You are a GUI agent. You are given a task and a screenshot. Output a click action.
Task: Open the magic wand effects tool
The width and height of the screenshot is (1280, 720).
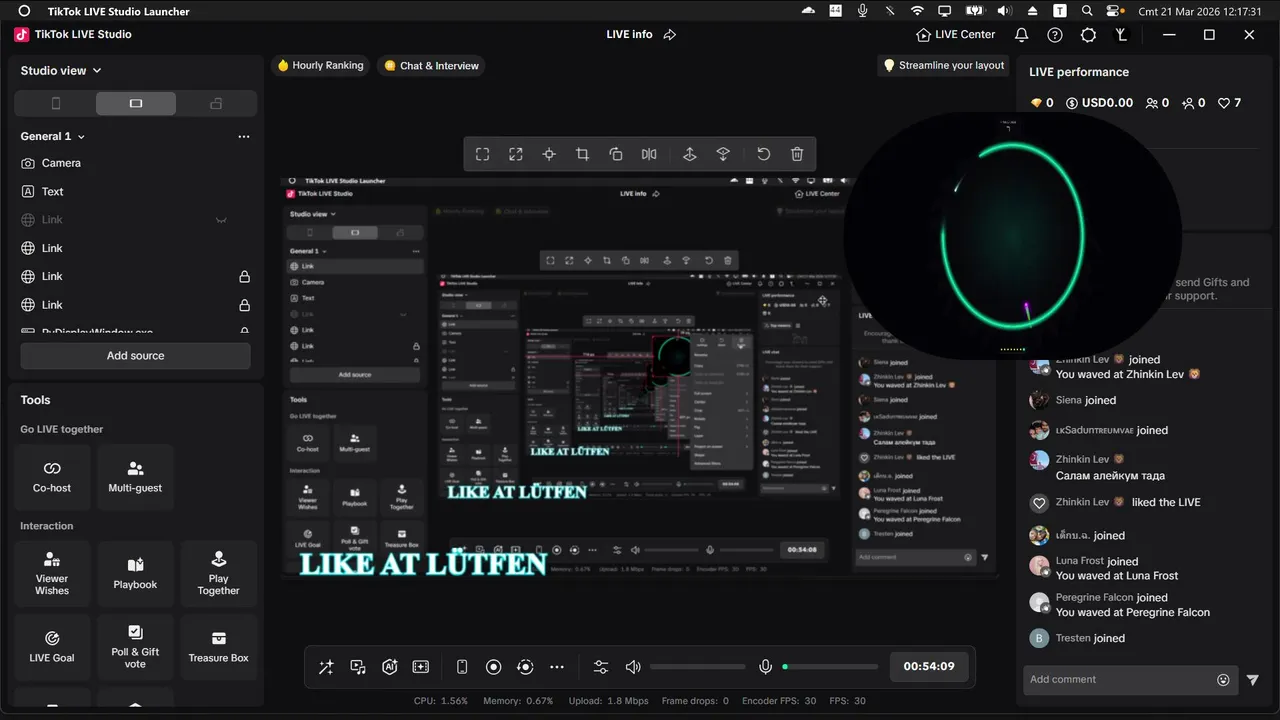point(326,667)
